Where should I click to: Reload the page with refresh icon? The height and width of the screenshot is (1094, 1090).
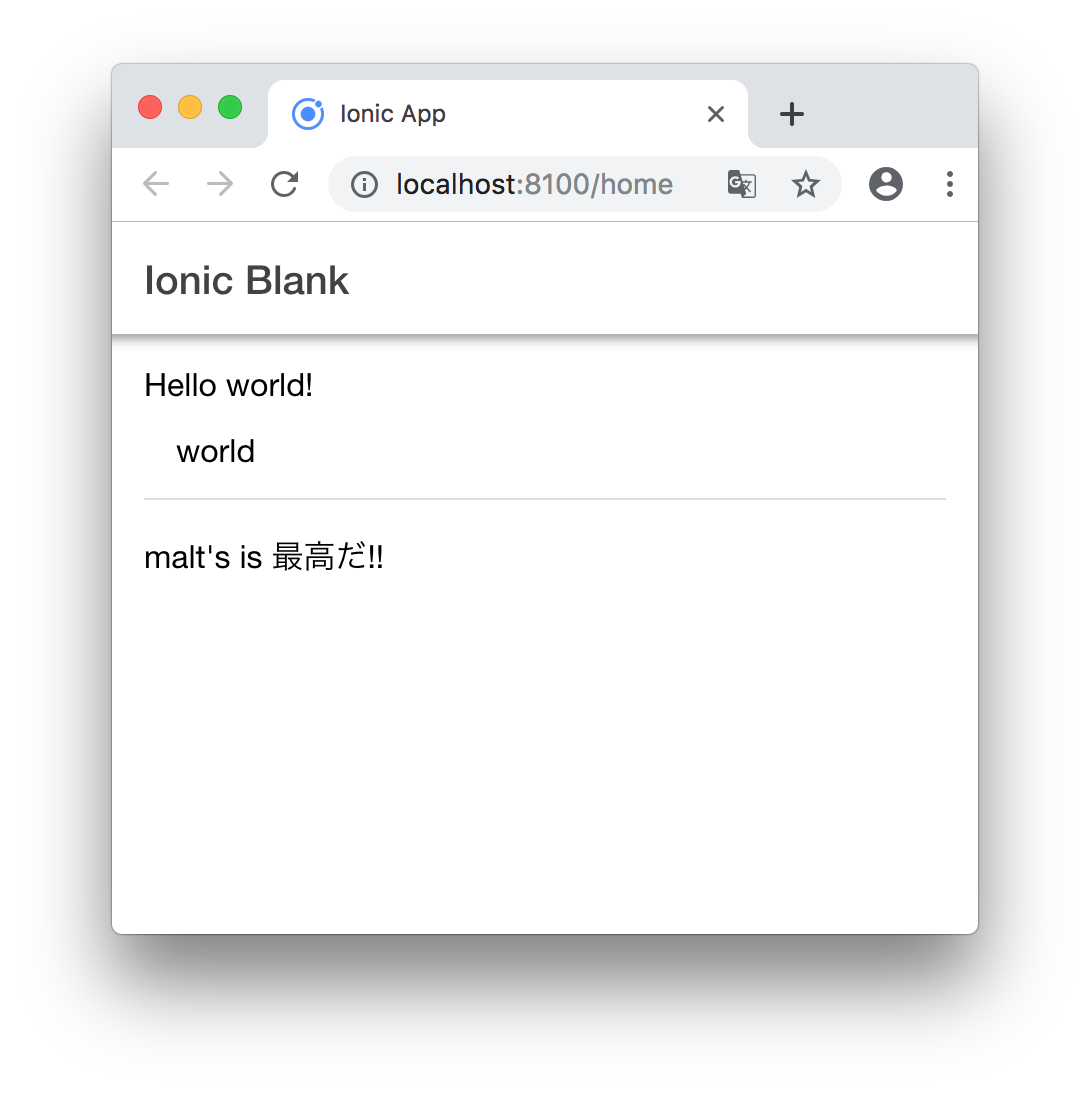pos(285,184)
